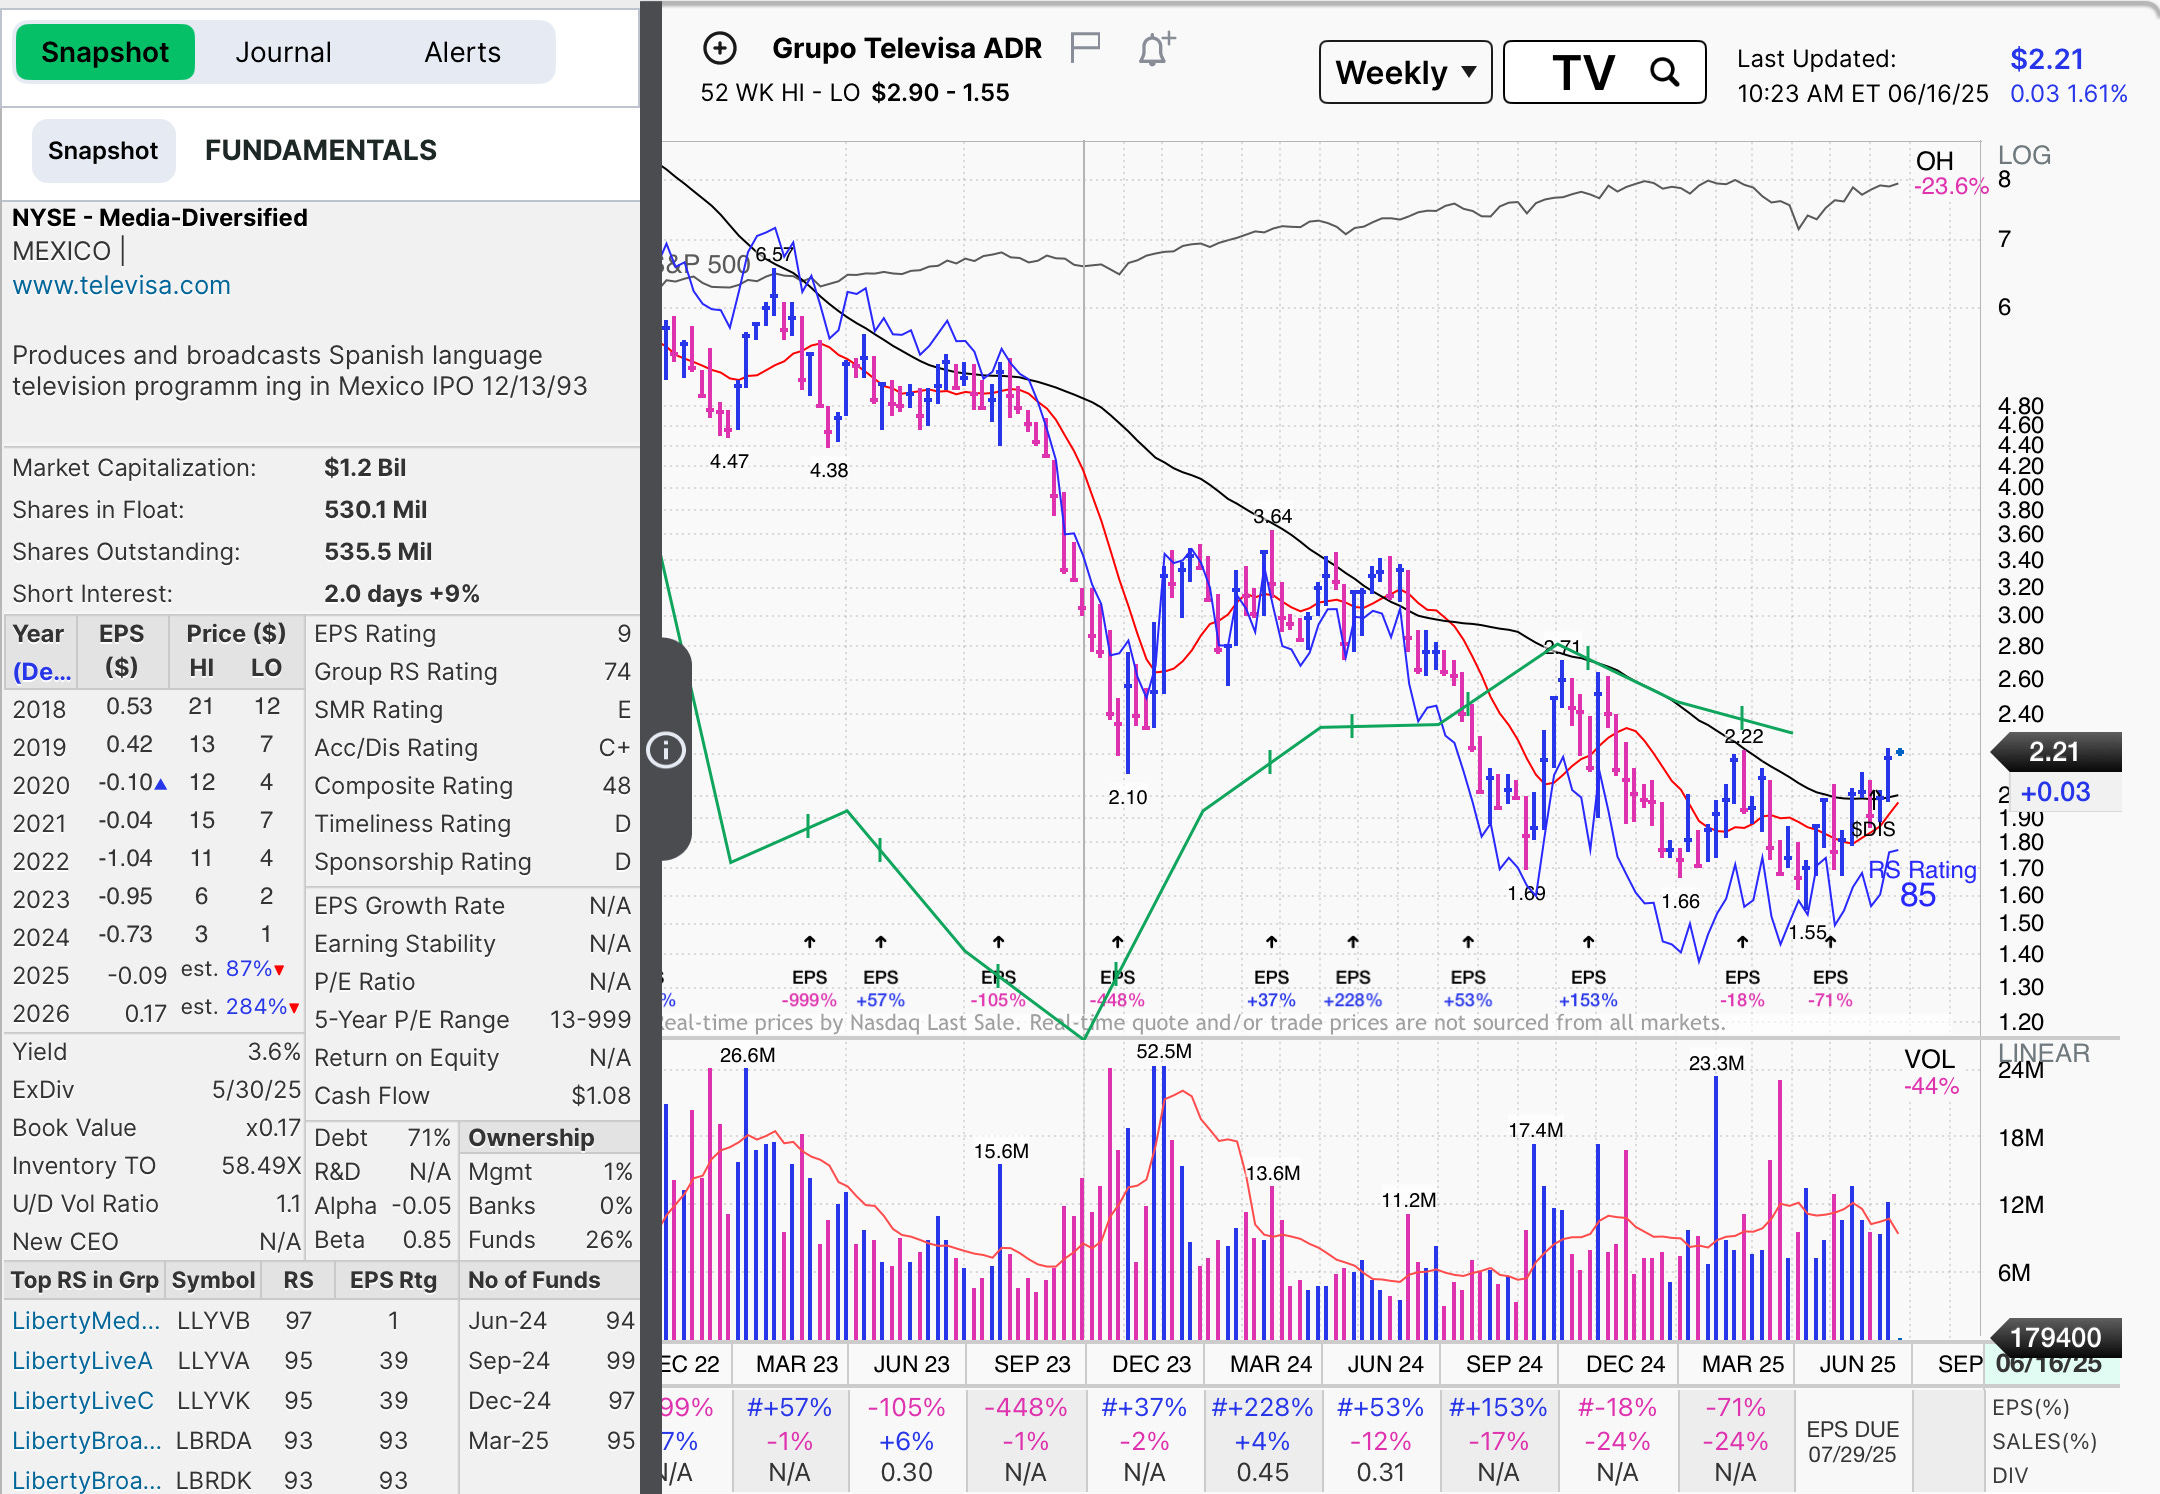Click the $DIS label on the chart
2160x1494 pixels.
coord(1873,829)
